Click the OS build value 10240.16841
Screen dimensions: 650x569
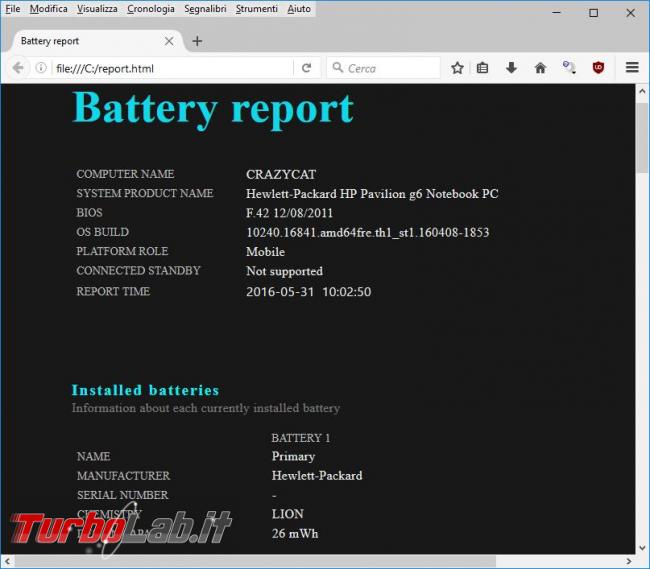(x=368, y=232)
